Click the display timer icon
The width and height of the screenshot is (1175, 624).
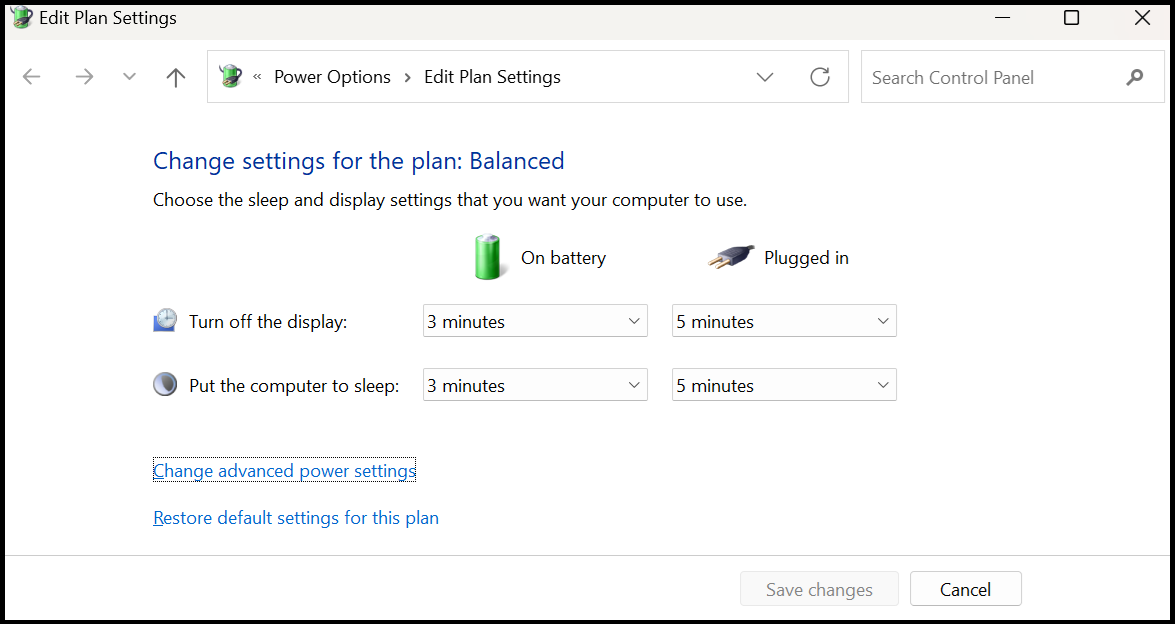click(164, 321)
